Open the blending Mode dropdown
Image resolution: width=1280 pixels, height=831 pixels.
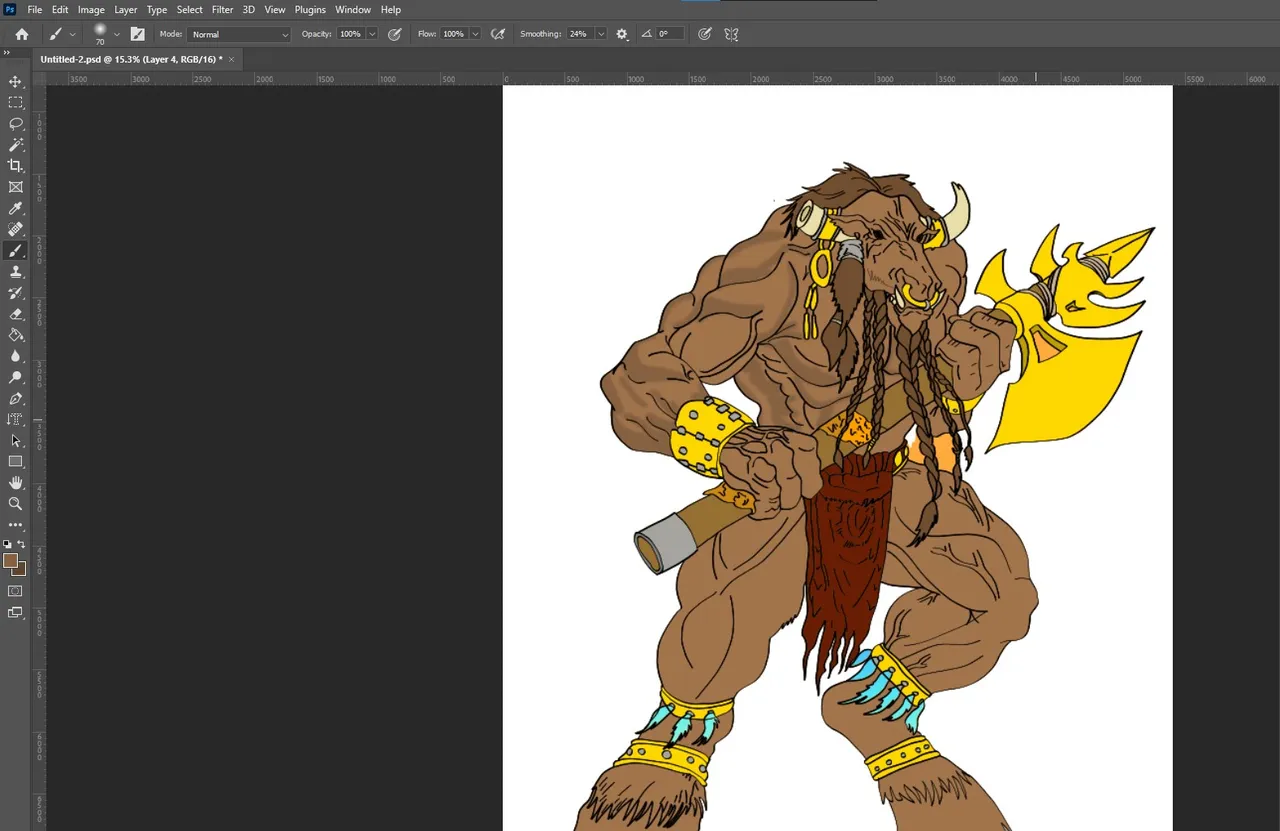click(239, 34)
